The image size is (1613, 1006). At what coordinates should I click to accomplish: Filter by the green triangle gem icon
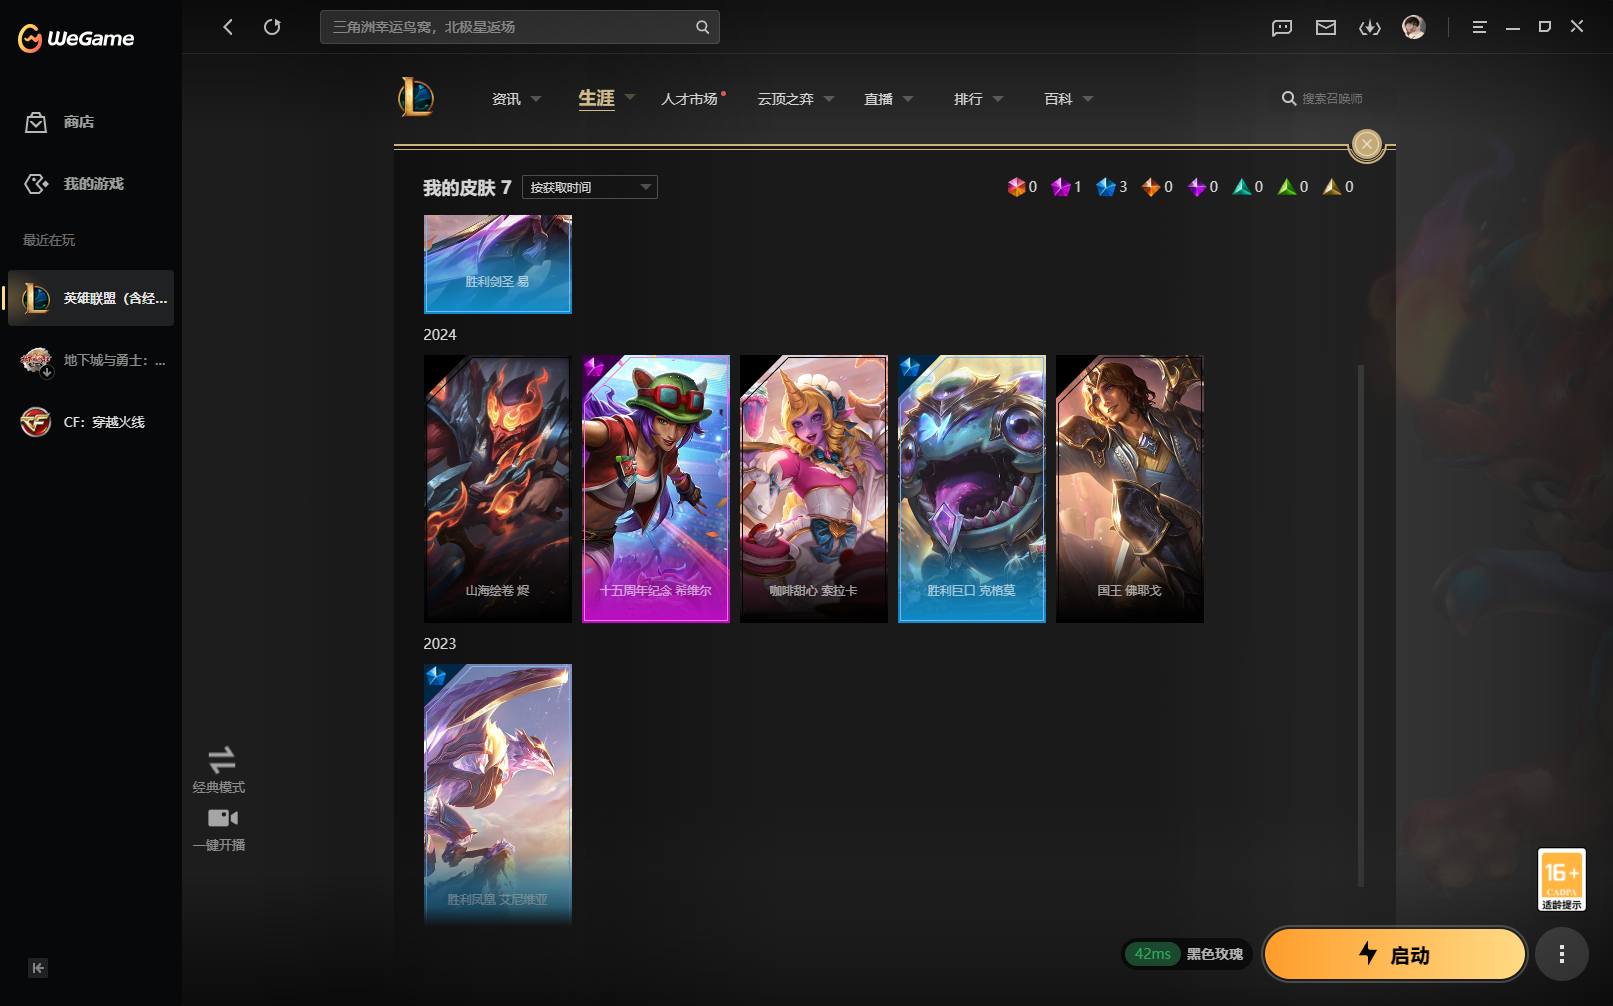[x=1287, y=187]
